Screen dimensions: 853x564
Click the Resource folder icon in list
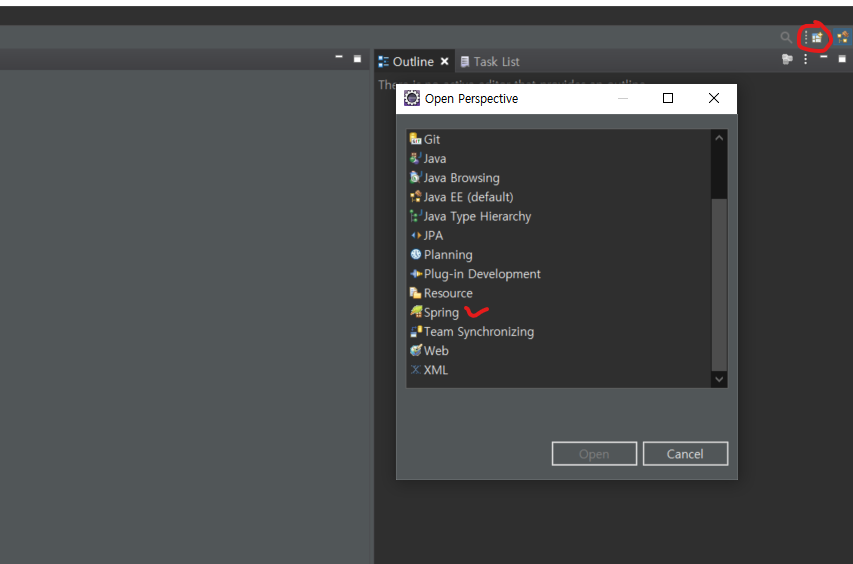416,293
